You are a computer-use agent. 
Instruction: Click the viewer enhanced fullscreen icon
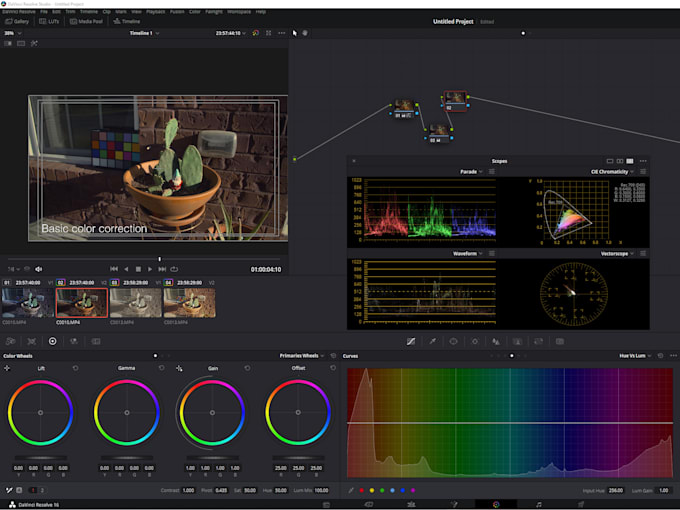pos(268,33)
